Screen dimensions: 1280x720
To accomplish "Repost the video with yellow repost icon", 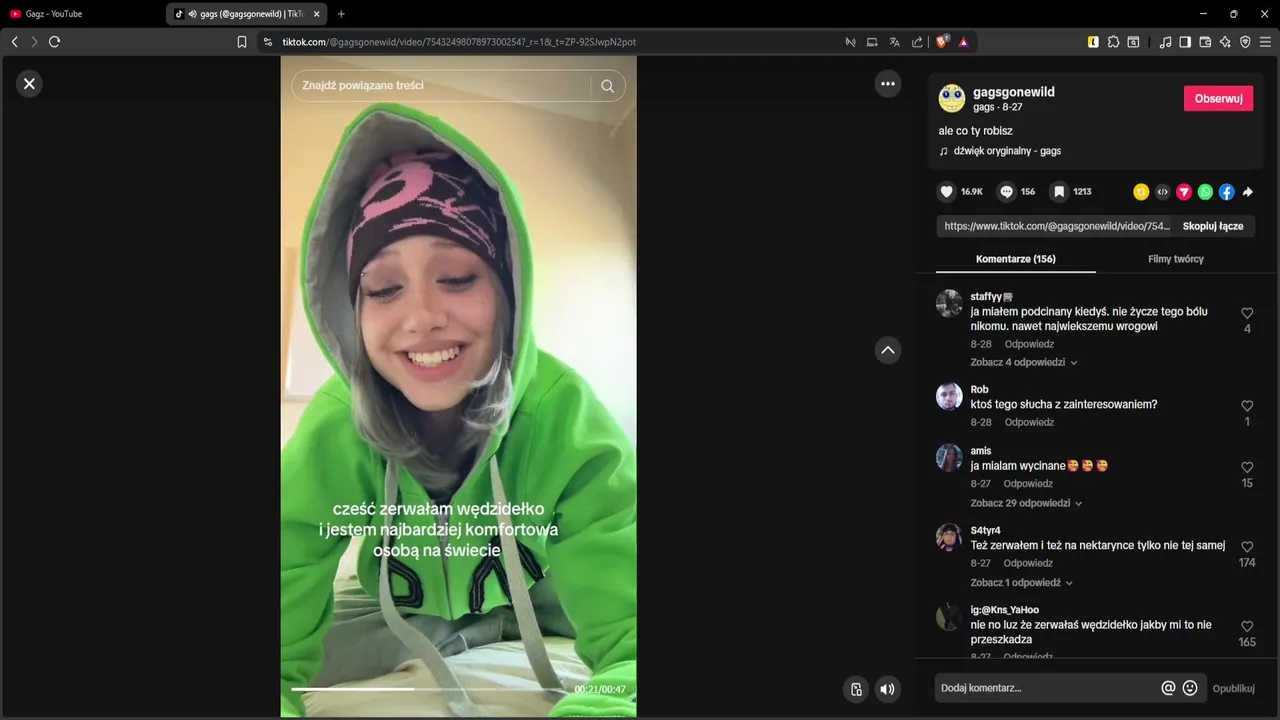I will [1141, 192].
